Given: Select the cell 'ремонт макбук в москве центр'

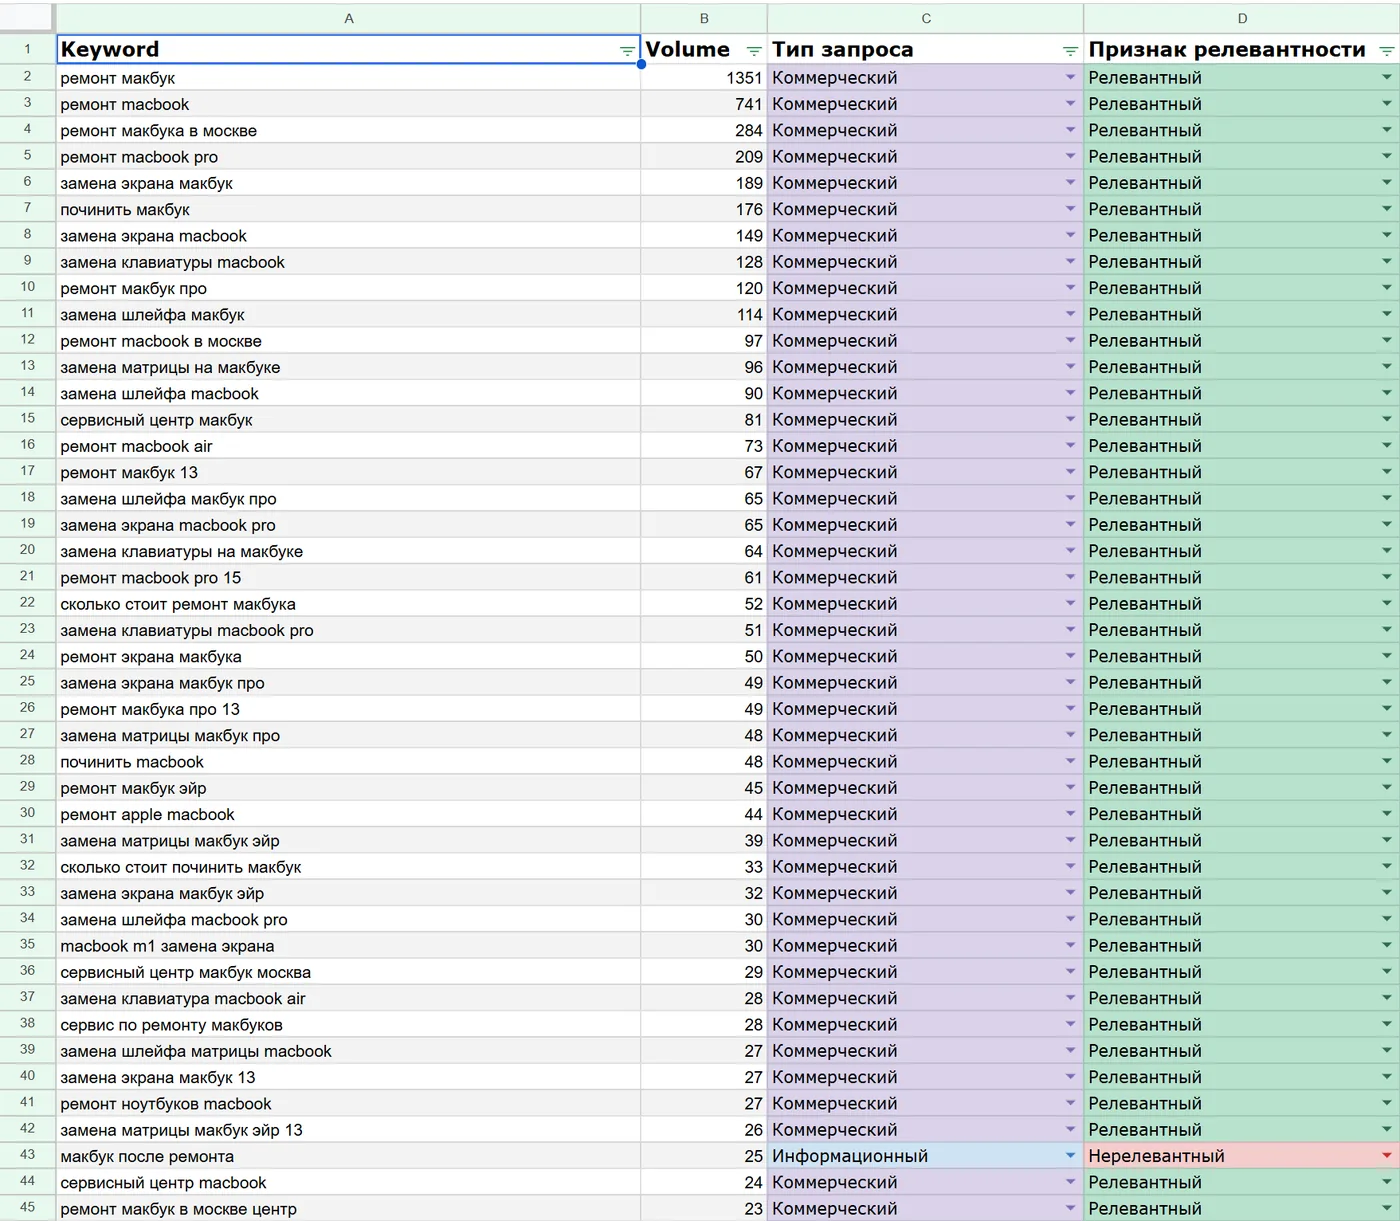Looking at the screenshot, I should (348, 1208).
